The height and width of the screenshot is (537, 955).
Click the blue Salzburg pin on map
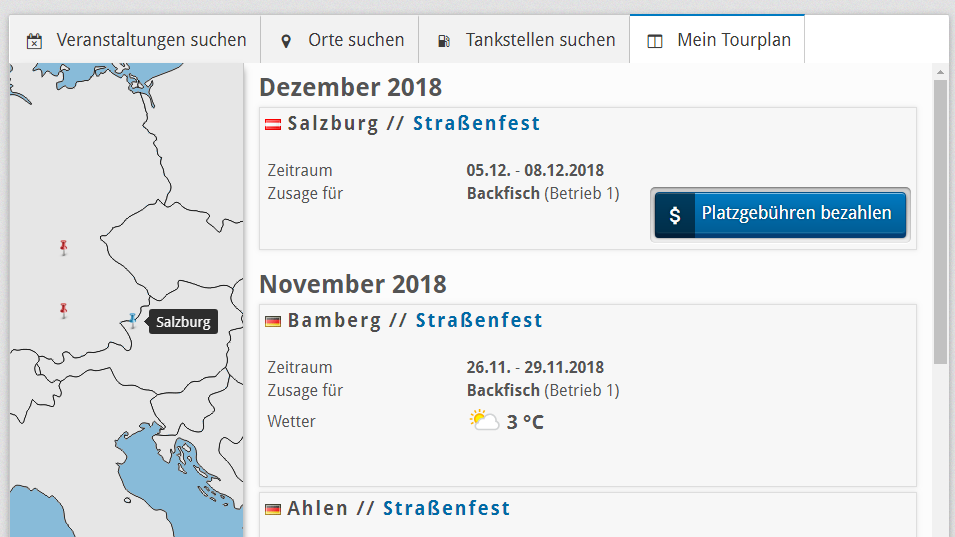click(132, 320)
